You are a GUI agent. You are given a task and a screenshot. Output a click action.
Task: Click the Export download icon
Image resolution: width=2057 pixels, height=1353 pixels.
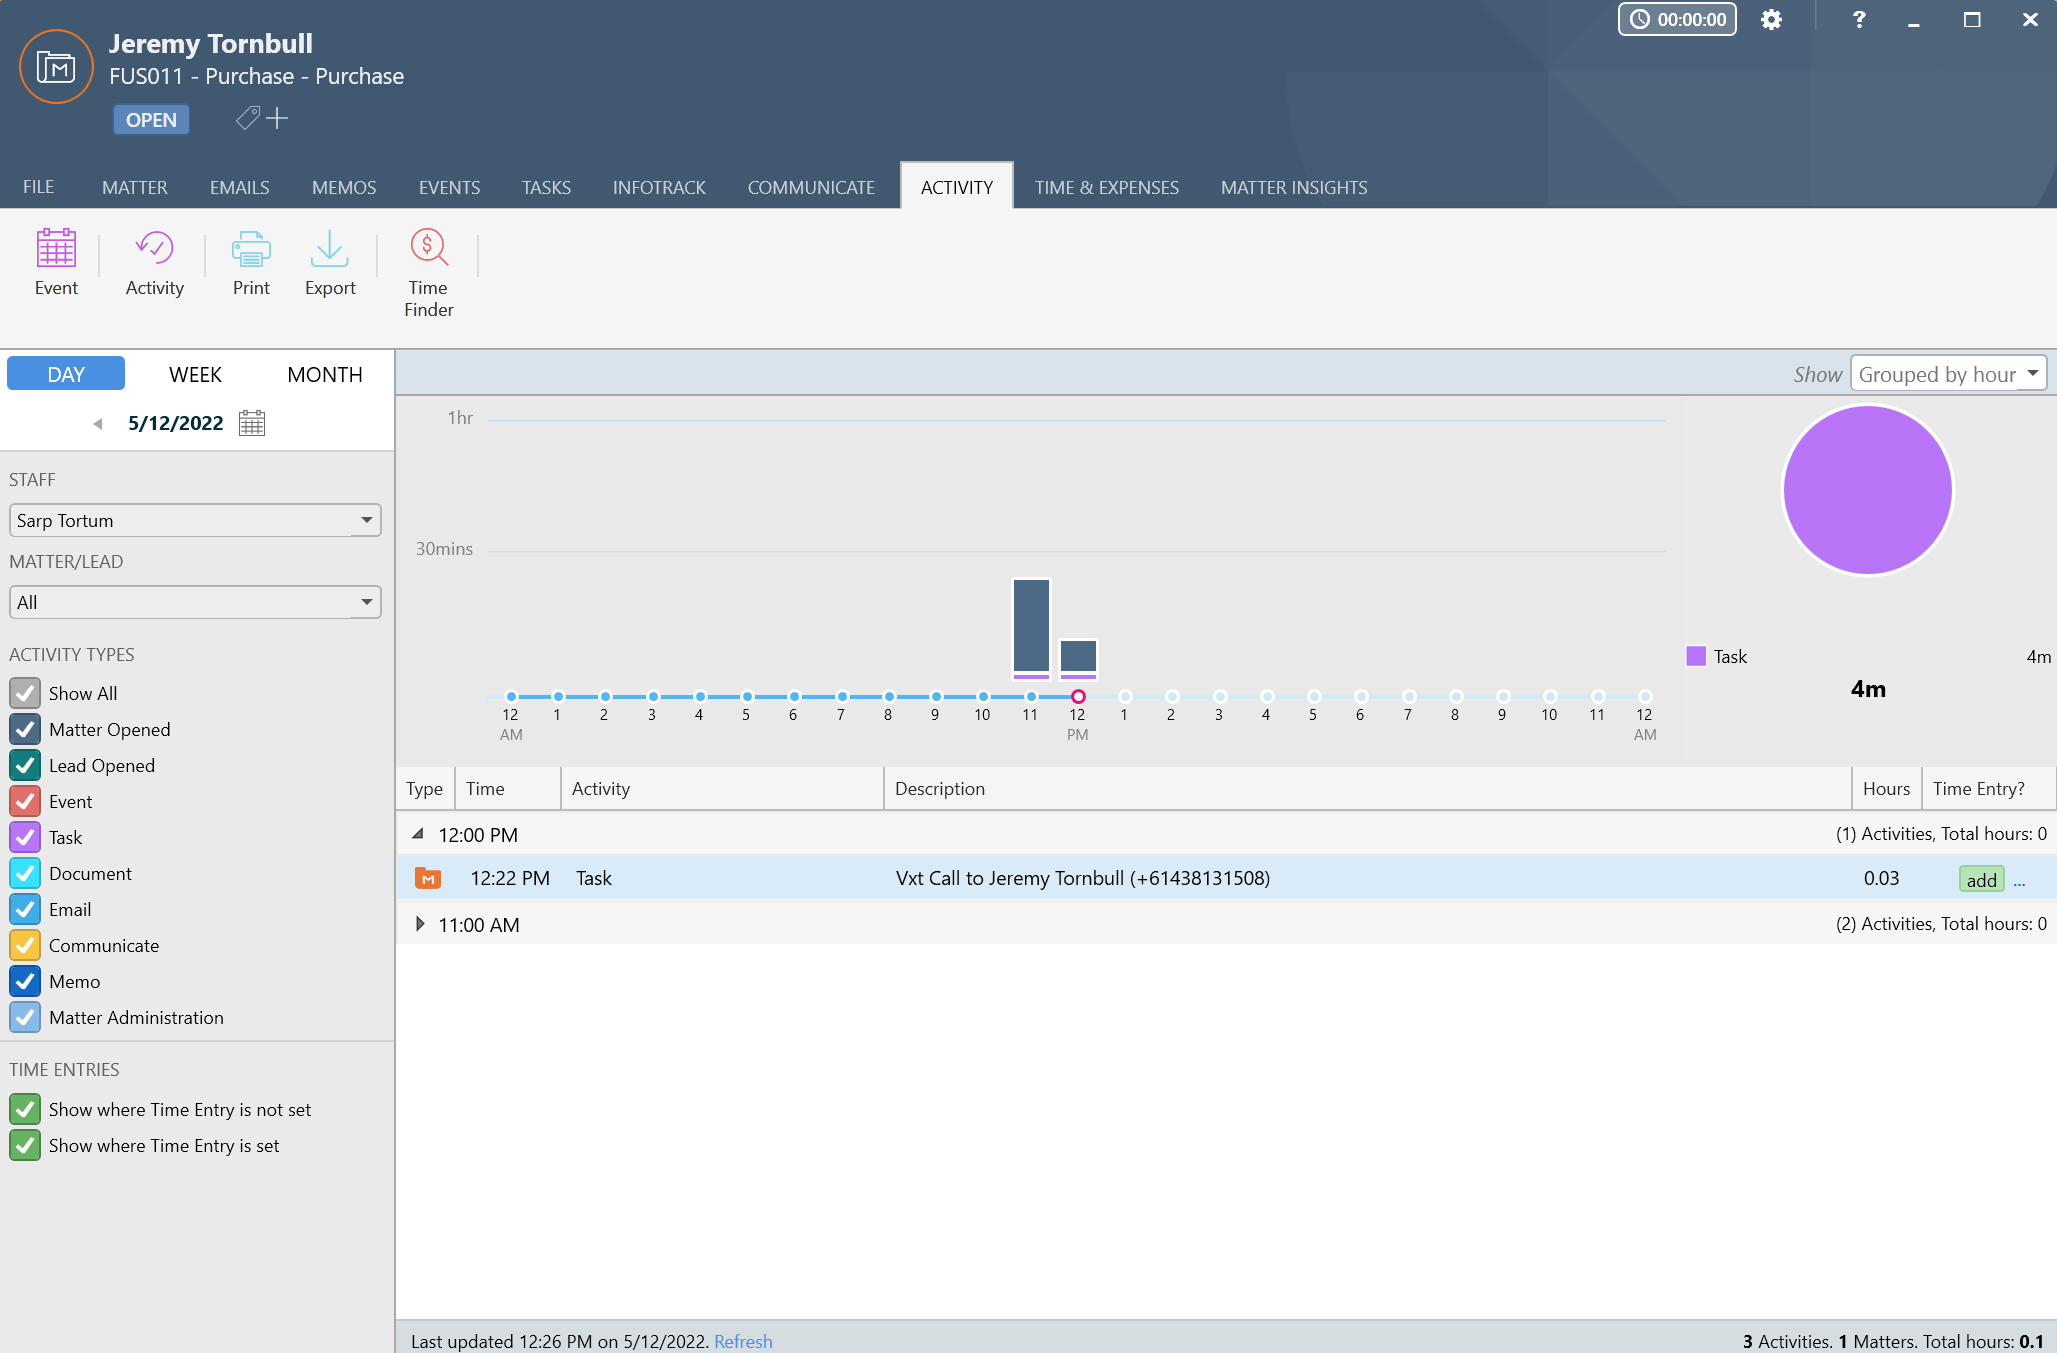coord(329,250)
